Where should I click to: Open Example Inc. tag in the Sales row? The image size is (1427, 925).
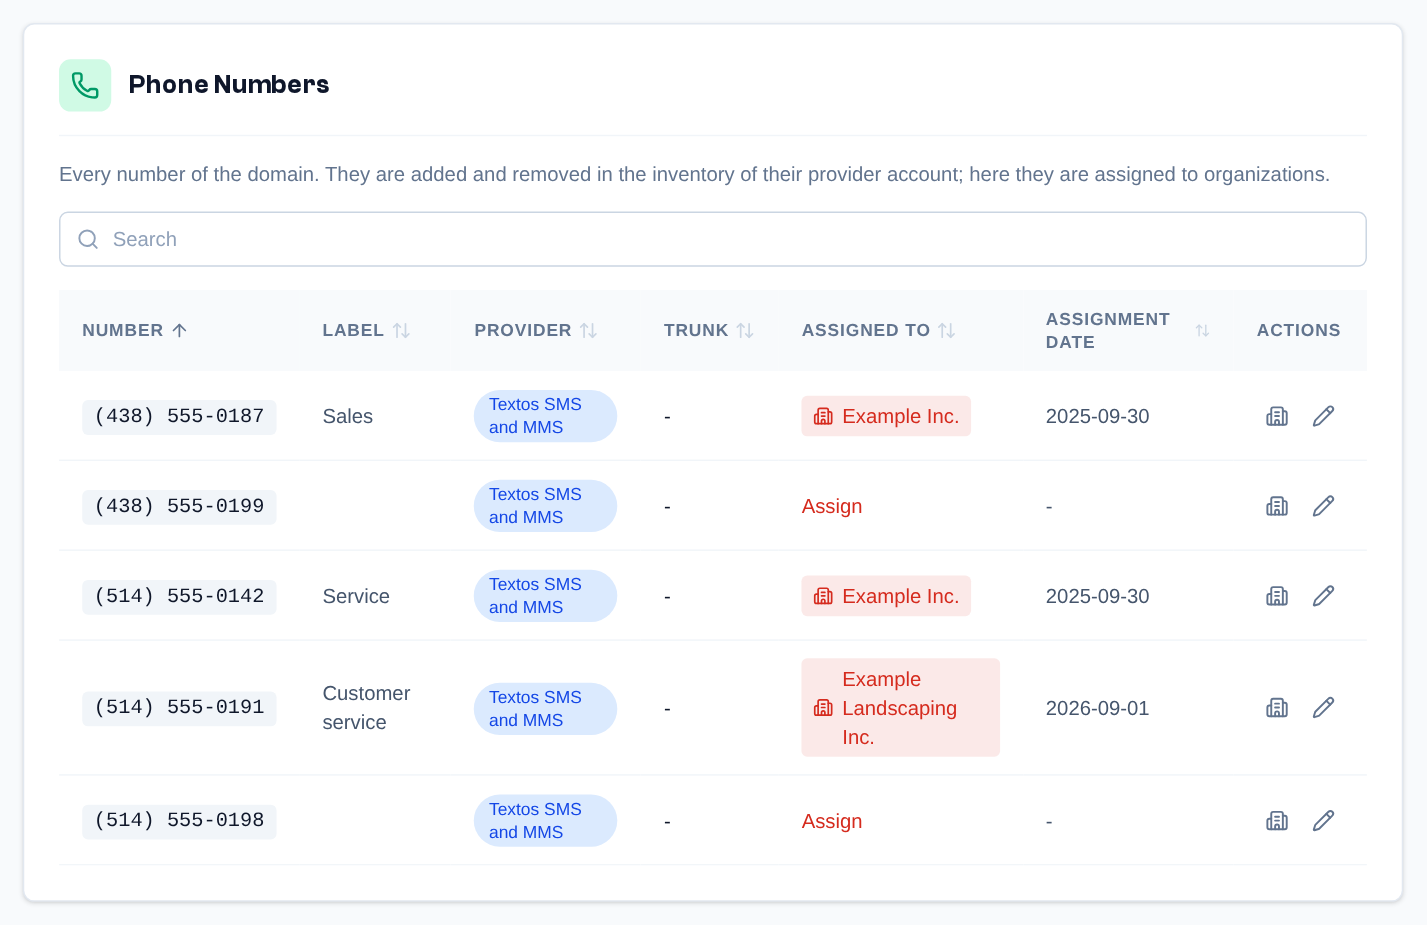tap(886, 416)
